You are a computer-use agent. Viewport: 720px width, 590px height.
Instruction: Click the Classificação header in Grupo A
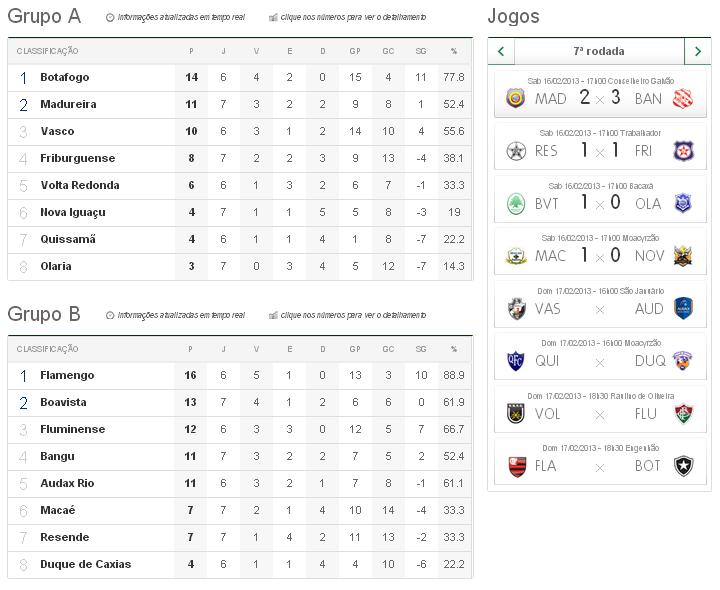[x=47, y=51]
